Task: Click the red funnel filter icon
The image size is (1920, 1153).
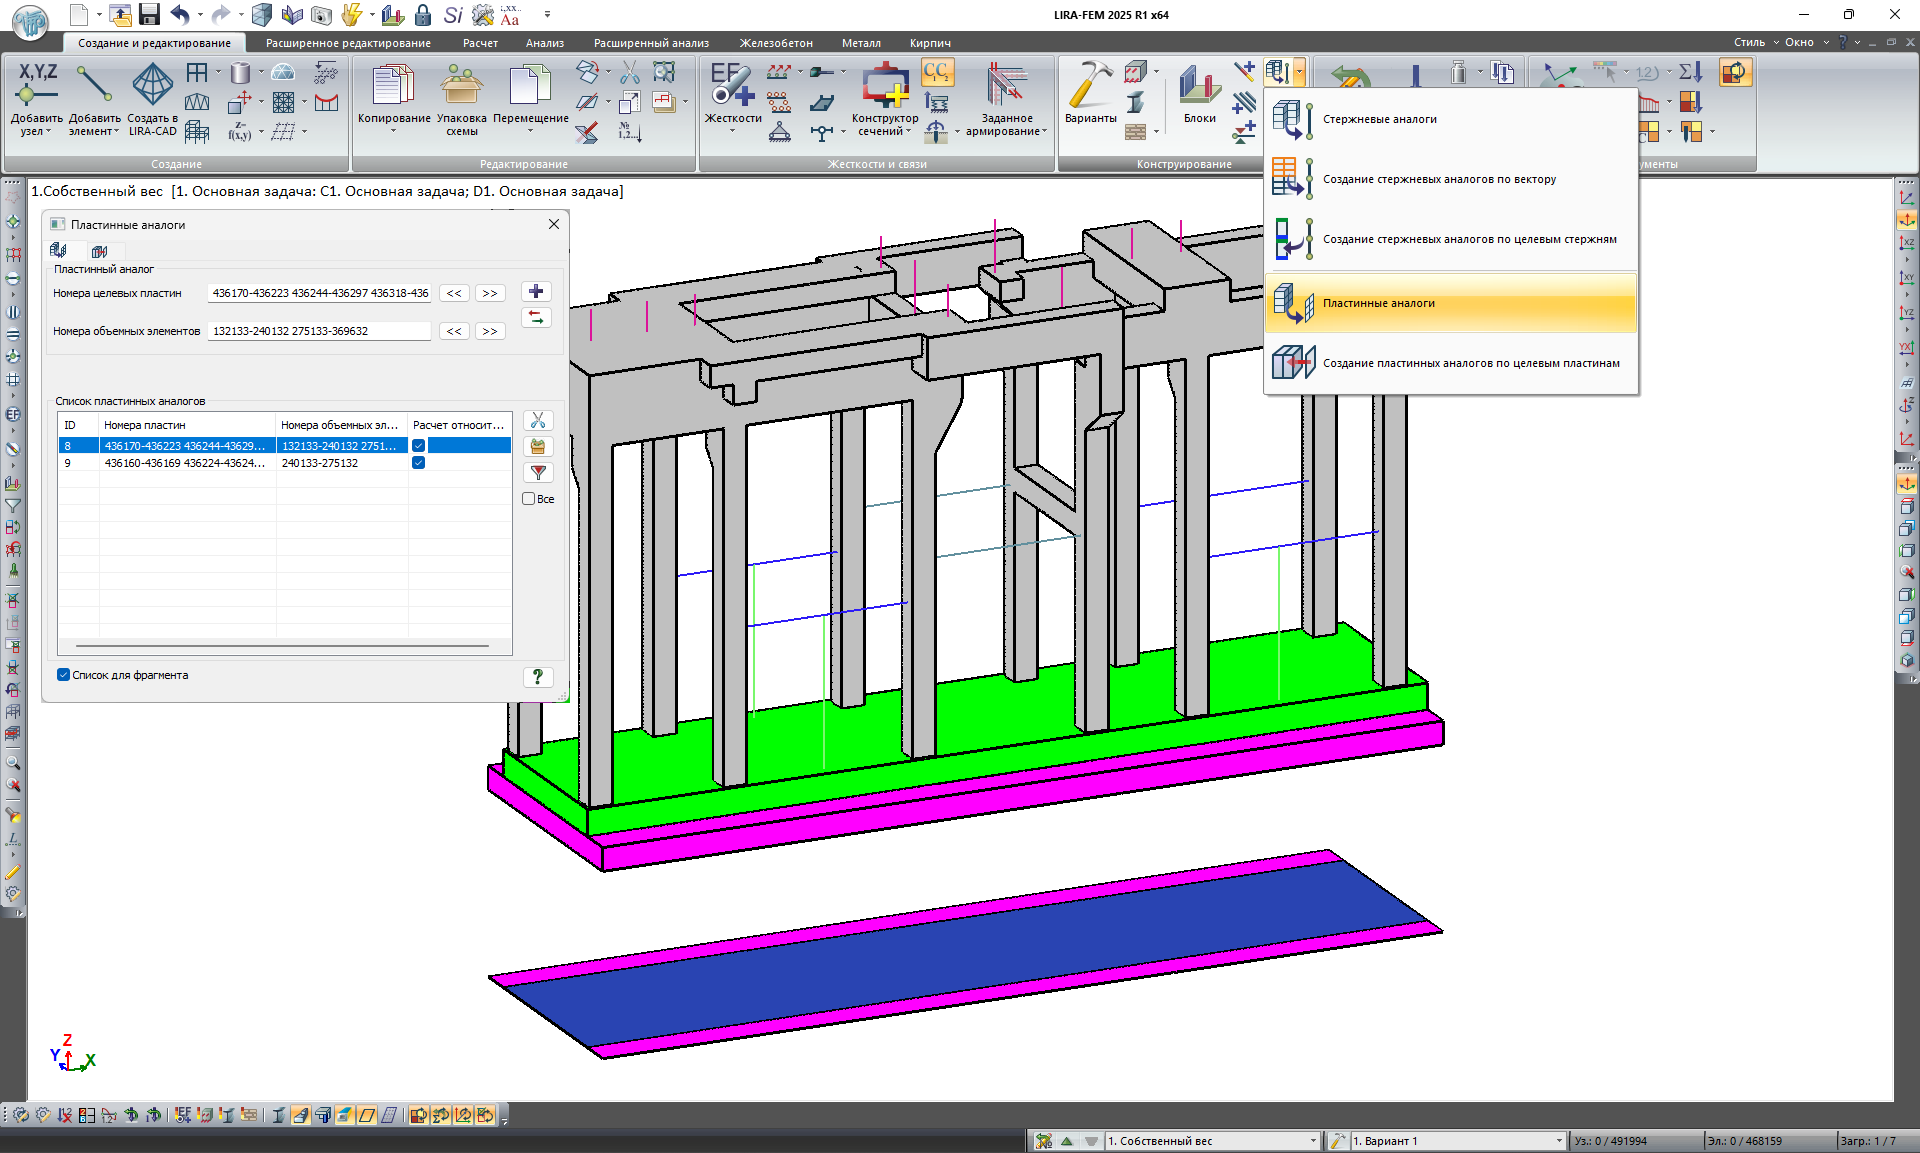Action: click(x=538, y=472)
